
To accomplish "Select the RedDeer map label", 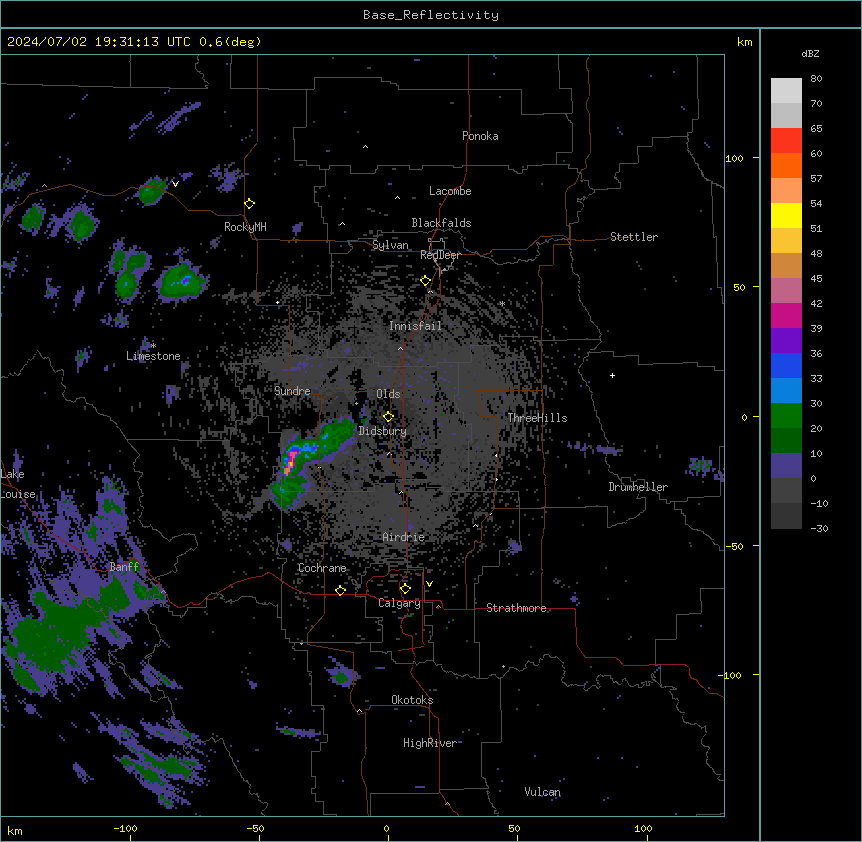I will coord(440,255).
